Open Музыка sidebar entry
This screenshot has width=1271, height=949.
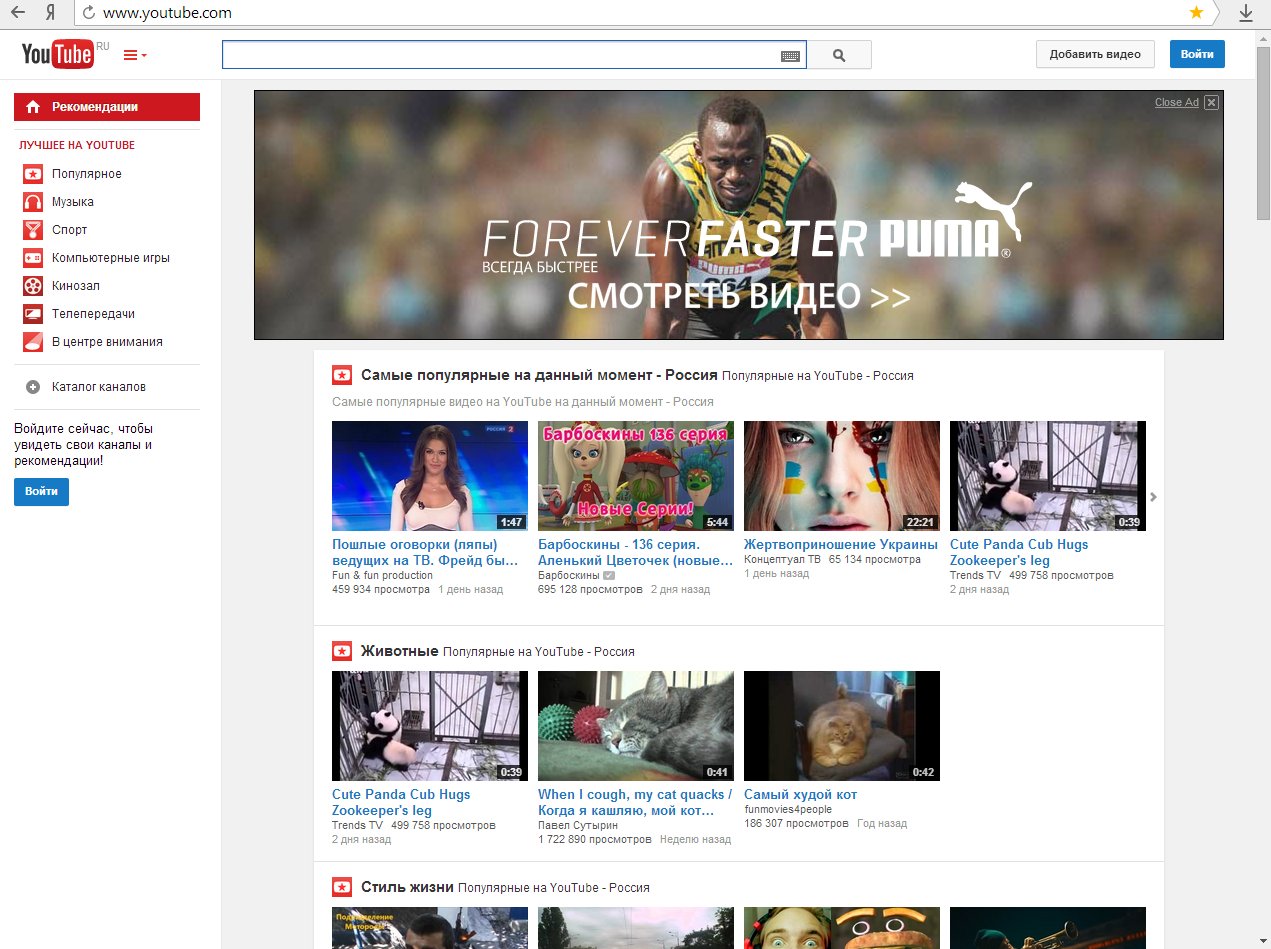tap(73, 202)
